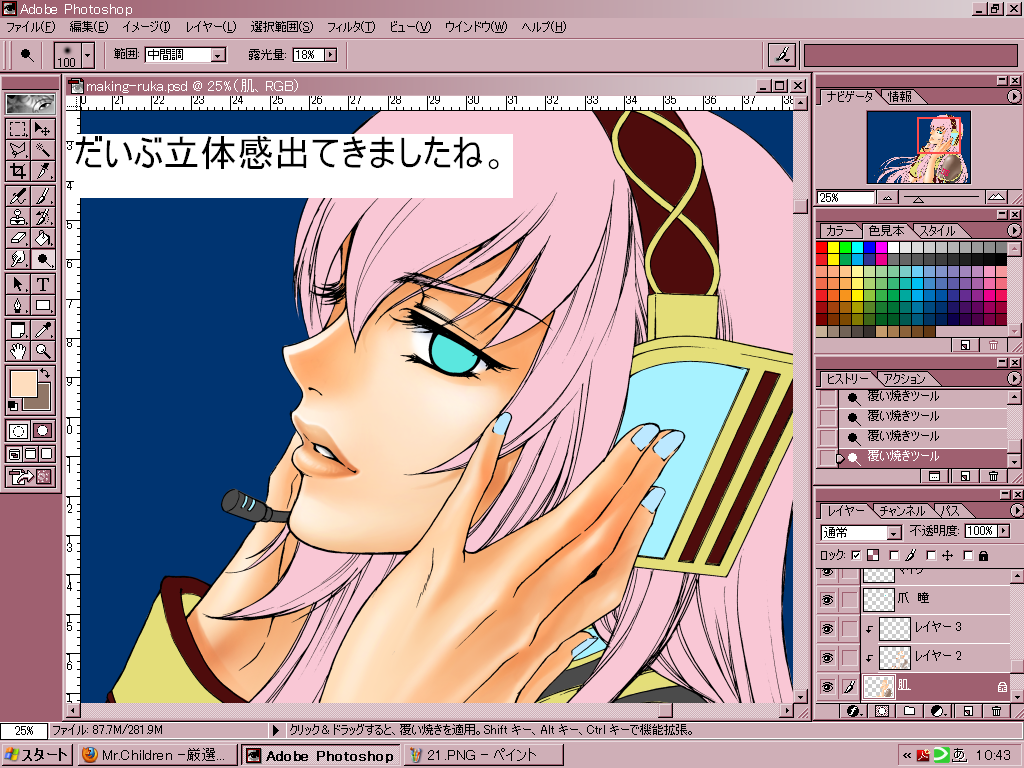Switch to the アクション tab
Screen dimensions: 1024x768
[x=904, y=379]
